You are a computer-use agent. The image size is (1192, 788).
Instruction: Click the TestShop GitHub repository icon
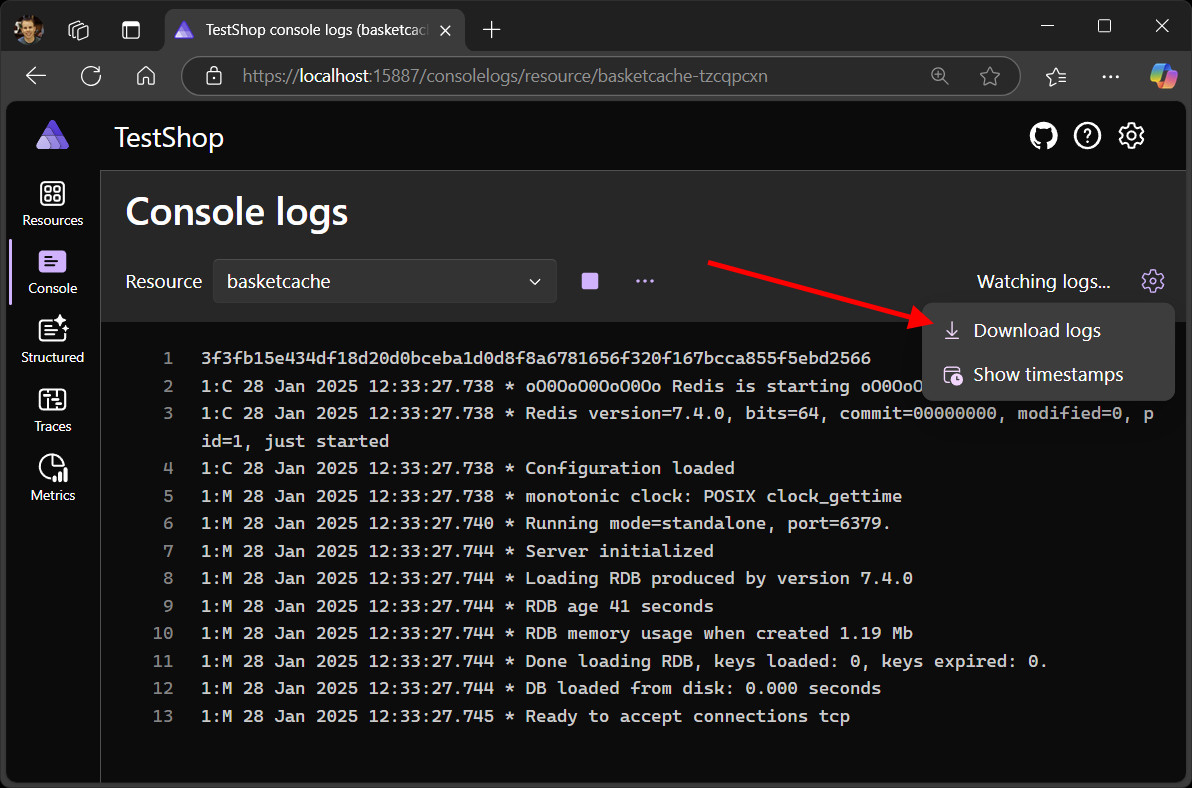click(1043, 135)
